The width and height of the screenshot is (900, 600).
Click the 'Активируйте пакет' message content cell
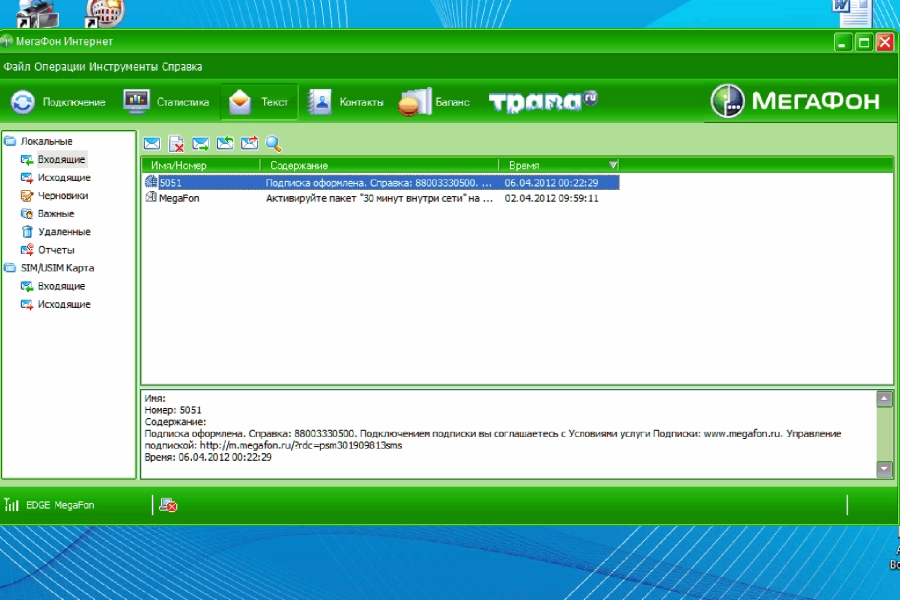[379, 198]
